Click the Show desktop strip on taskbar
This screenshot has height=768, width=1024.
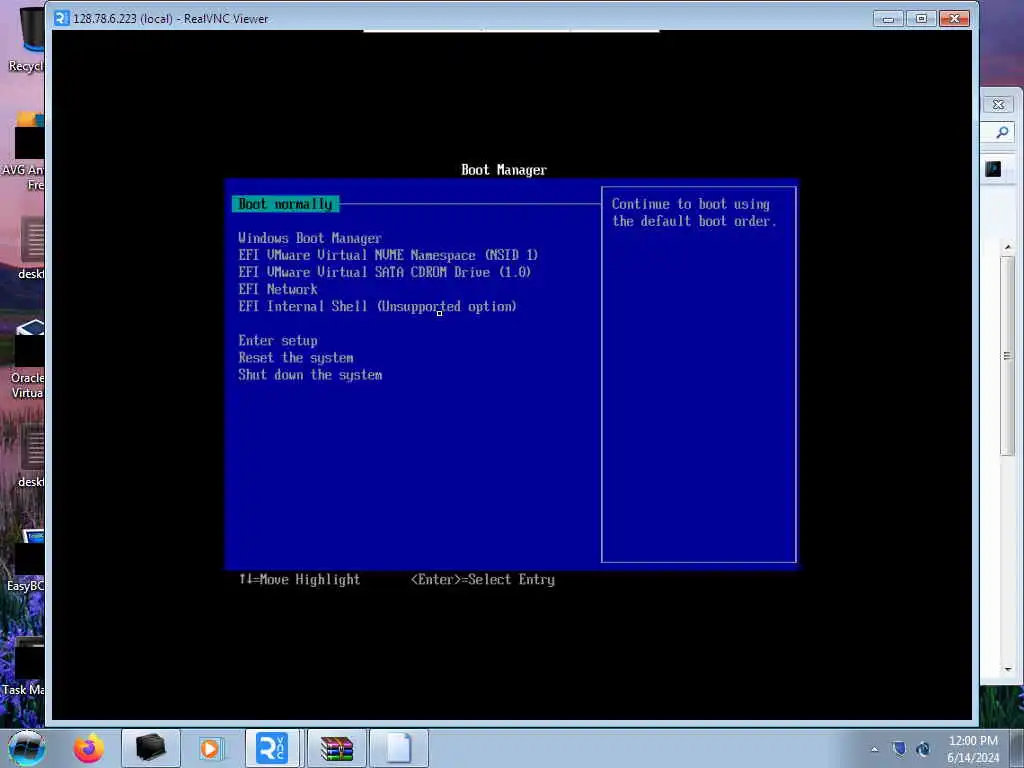1017,748
